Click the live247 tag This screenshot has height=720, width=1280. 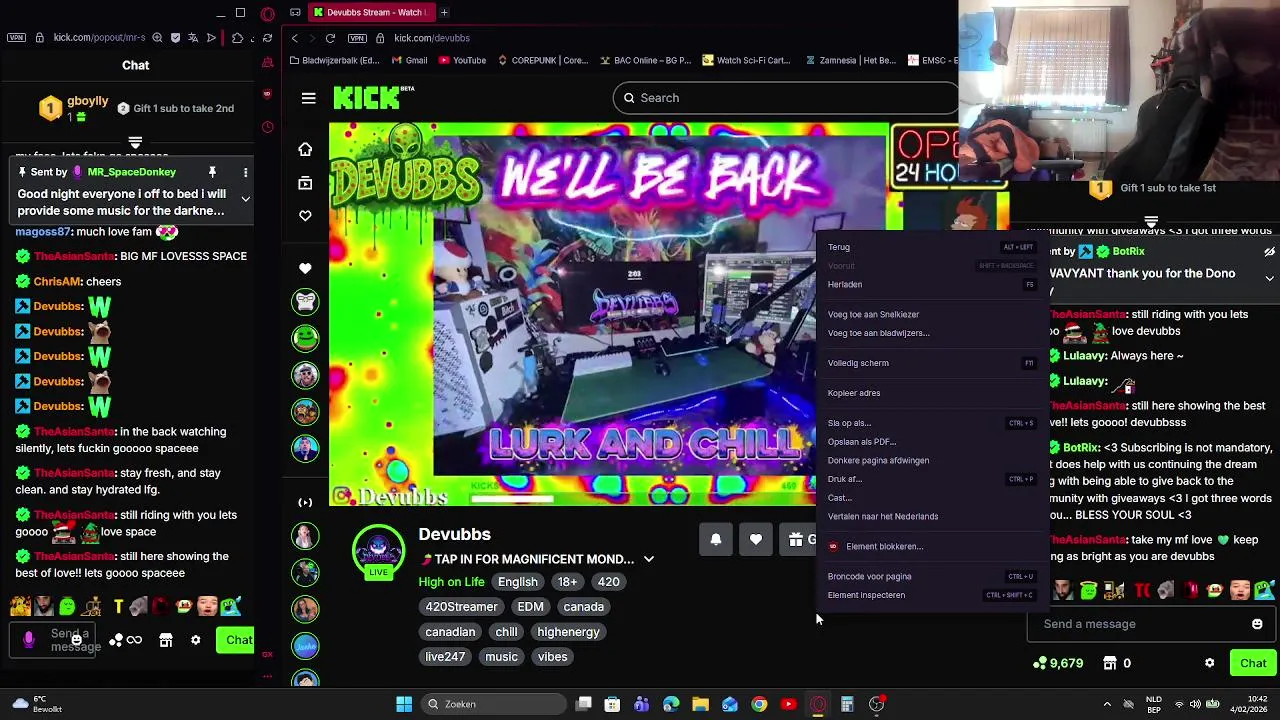point(445,657)
